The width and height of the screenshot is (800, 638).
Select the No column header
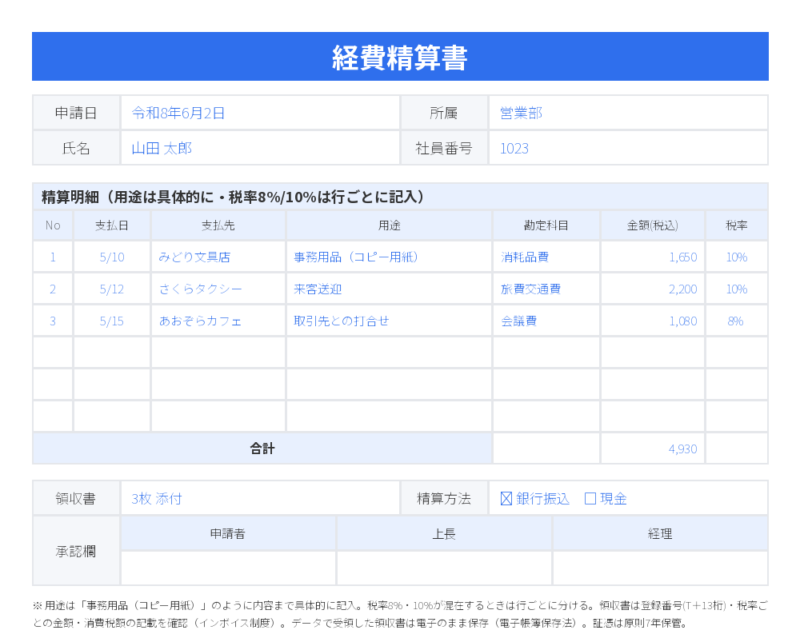[53, 226]
